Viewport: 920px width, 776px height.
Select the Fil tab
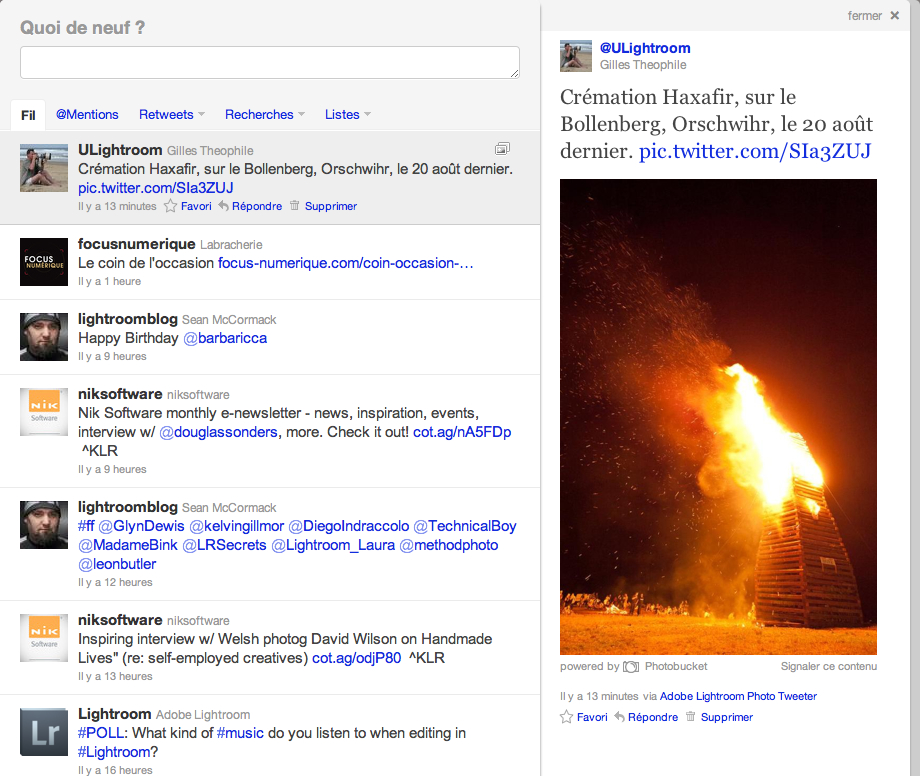pyautogui.click(x=28, y=115)
